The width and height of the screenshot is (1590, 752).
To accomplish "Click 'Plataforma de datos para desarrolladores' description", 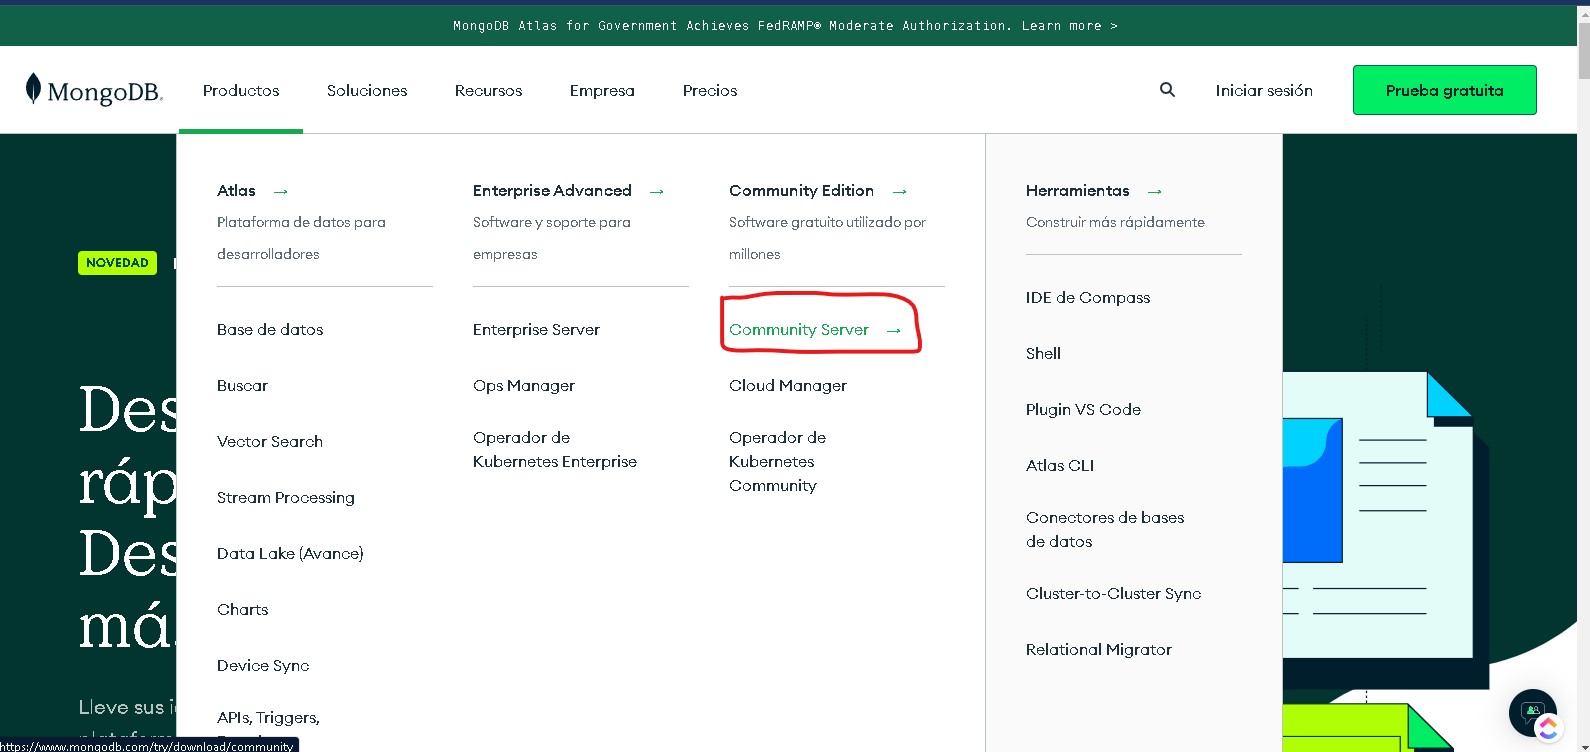I will click(301, 238).
